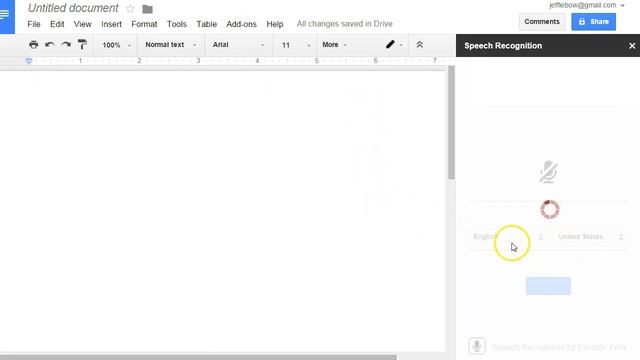Open the Insert menu
The height and width of the screenshot is (360, 640).
point(111,24)
